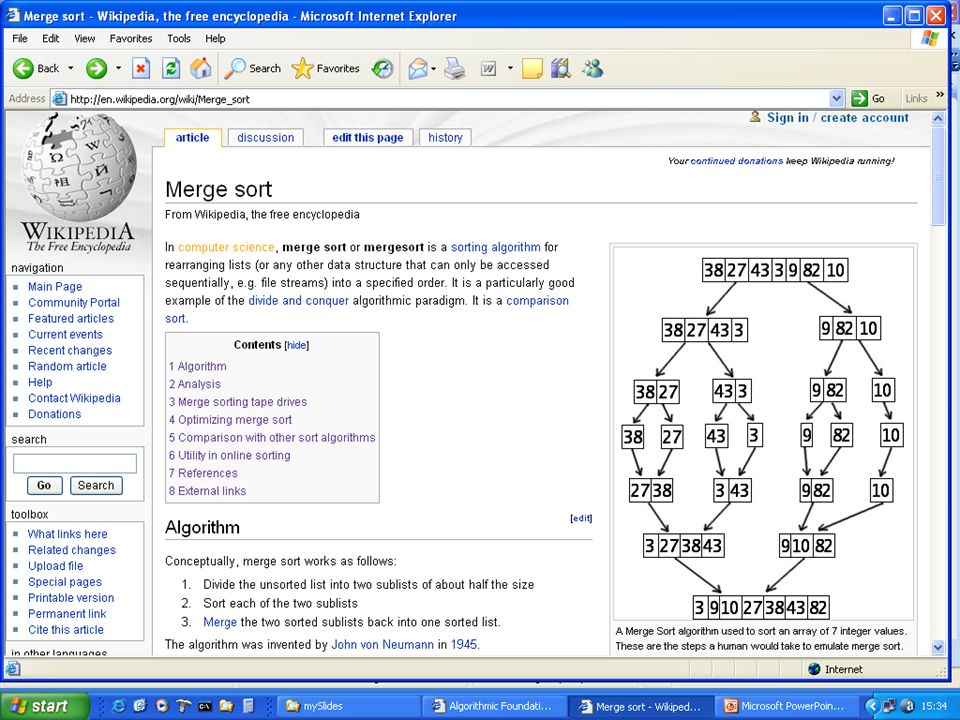Click the yellow Discuss note icon
The image size is (960, 720).
coord(532,69)
